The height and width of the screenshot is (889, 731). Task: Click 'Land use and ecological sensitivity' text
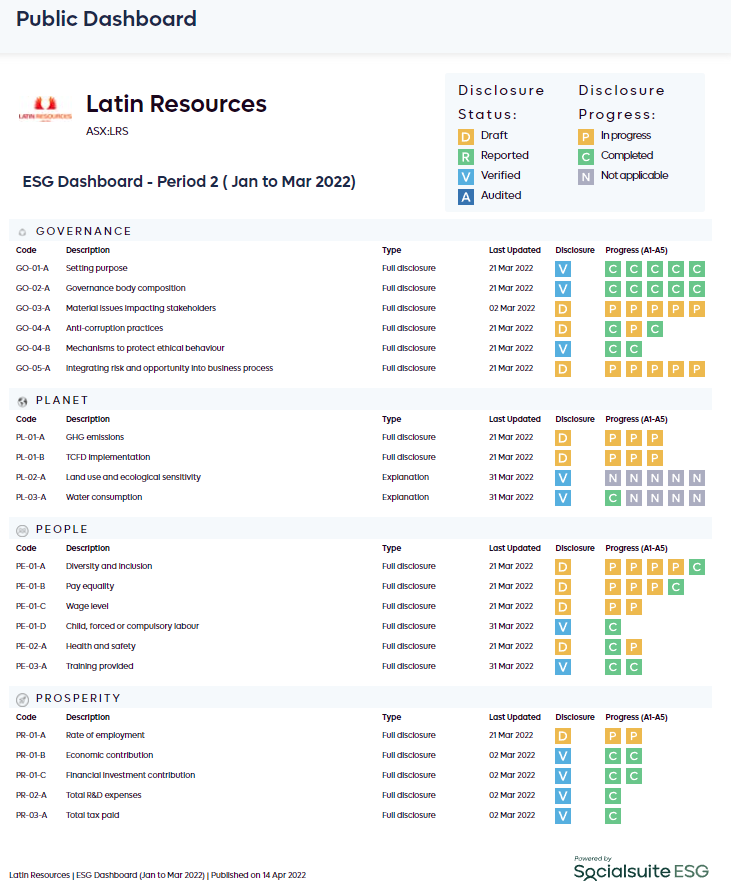(133, 477)
